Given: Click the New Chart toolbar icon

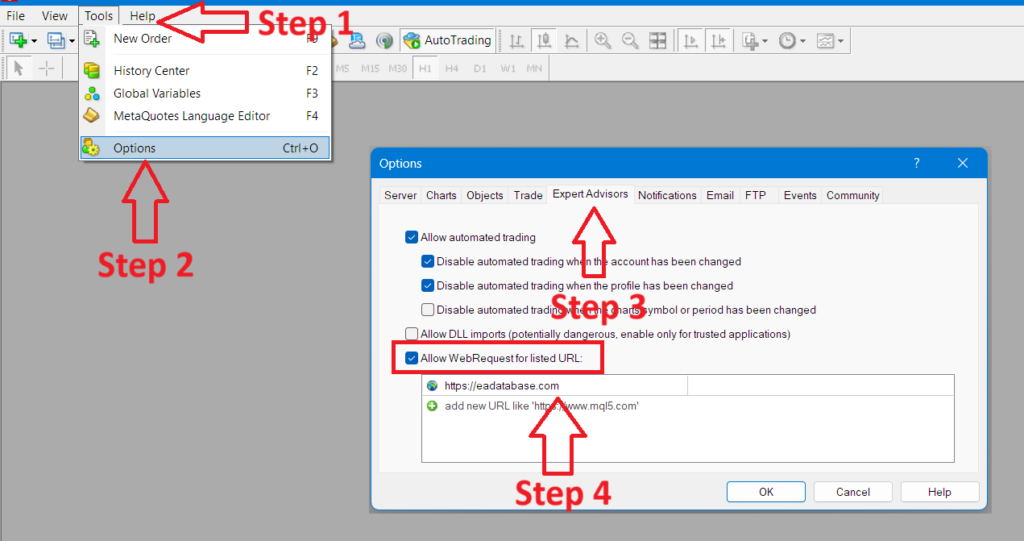Looking at the screenshot, I should (18, 41).
